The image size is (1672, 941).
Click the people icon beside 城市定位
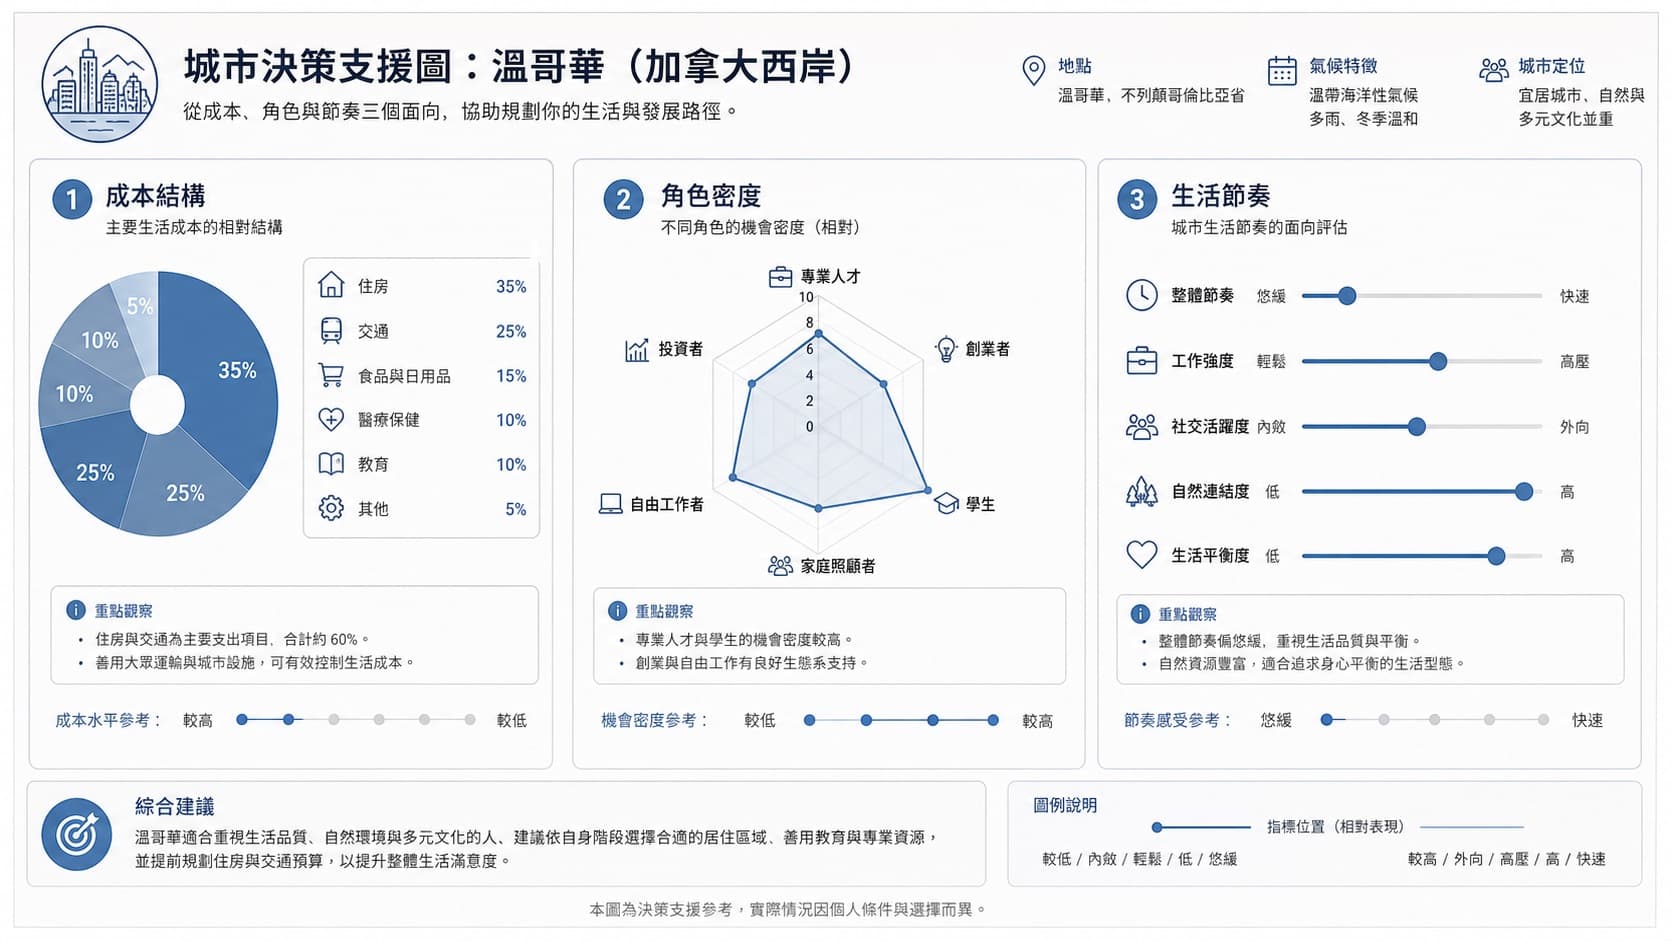1493,69
